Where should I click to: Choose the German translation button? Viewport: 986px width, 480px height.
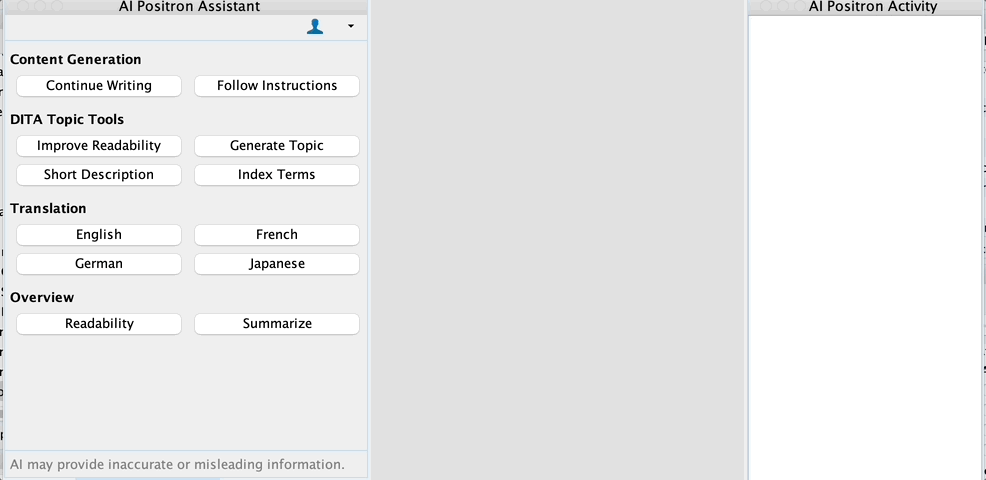point(99,264)
